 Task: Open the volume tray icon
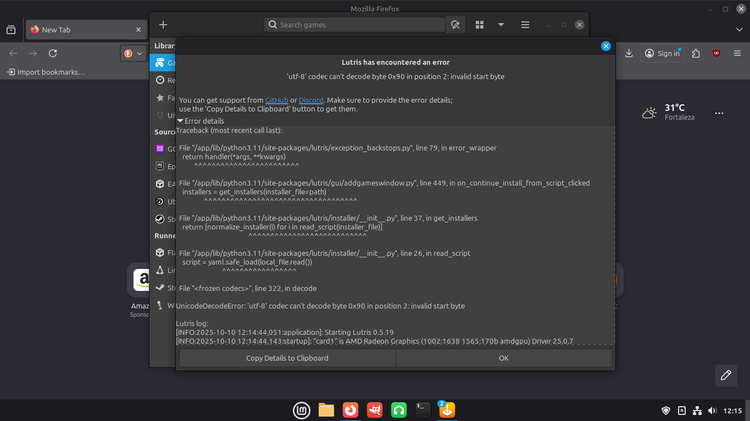click(x=712, y=410)
